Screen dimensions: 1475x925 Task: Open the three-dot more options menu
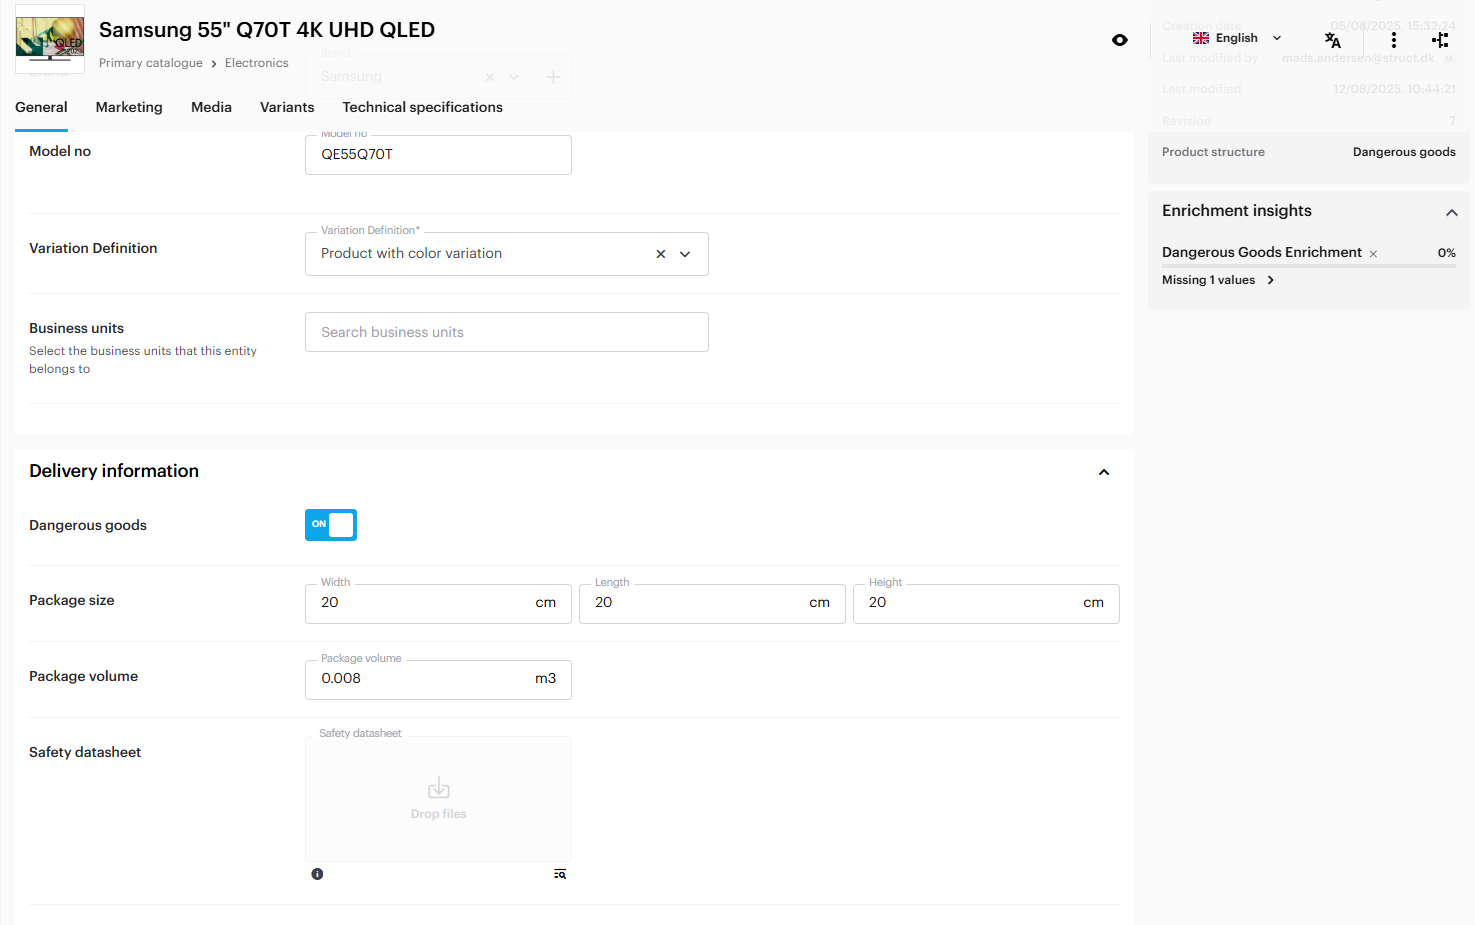tap(1393, 40)
